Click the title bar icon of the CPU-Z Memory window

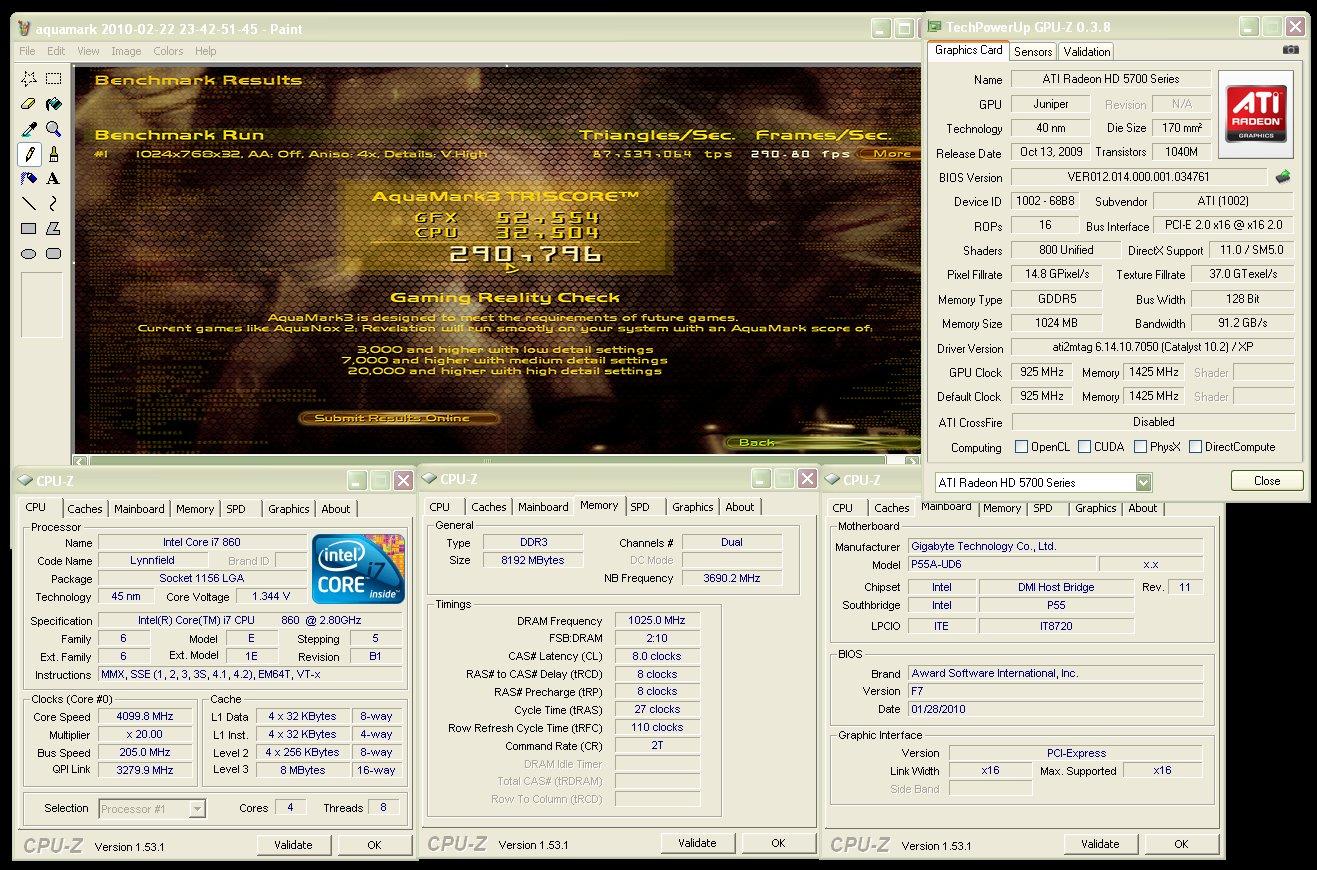click(x=430, y=480)
